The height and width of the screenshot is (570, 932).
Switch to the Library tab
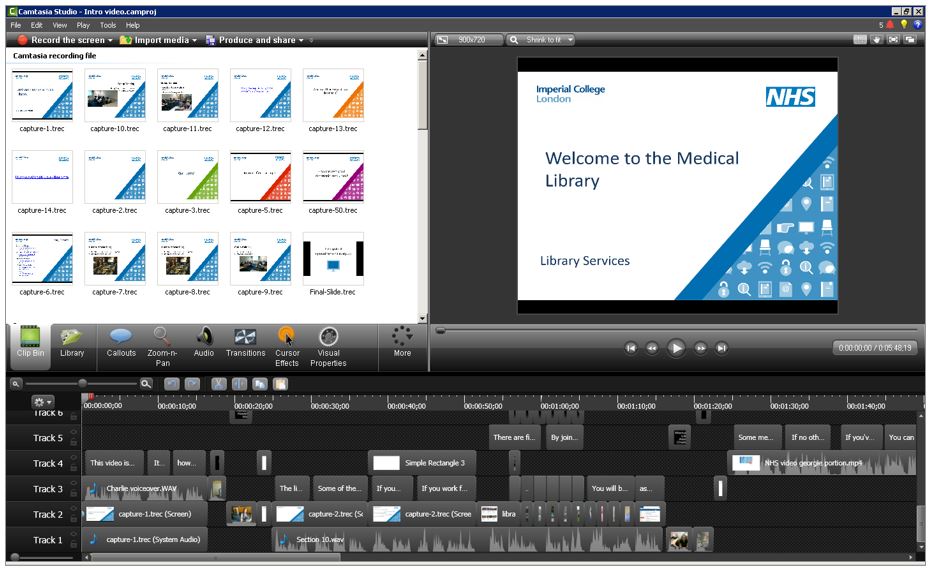[x=72, y=343]
